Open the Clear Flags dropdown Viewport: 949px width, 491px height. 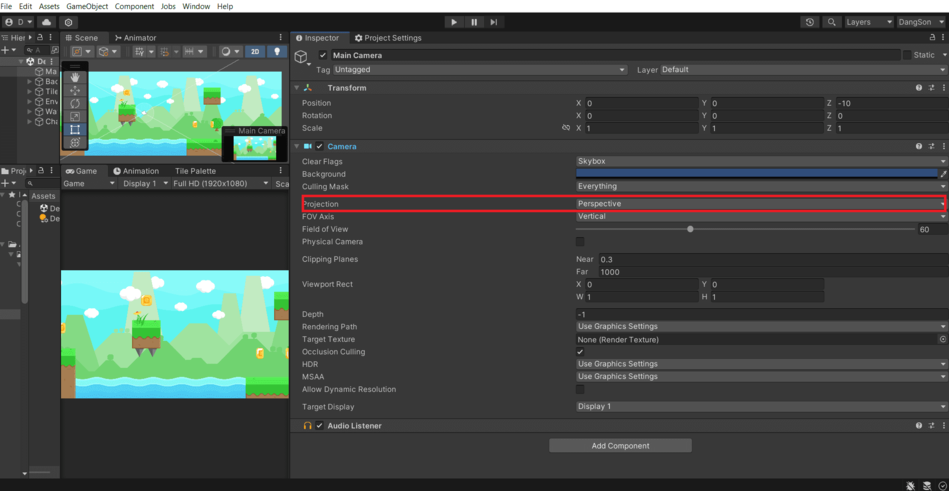[x=760, y=161]
